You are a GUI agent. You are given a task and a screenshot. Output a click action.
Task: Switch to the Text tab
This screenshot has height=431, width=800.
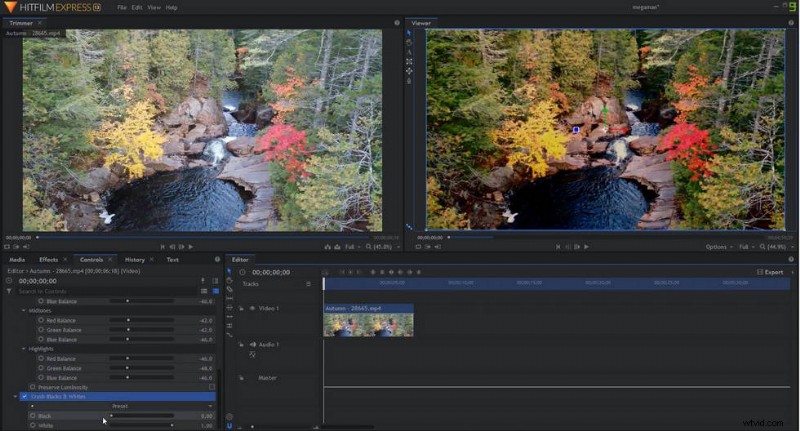coord(172,260)
